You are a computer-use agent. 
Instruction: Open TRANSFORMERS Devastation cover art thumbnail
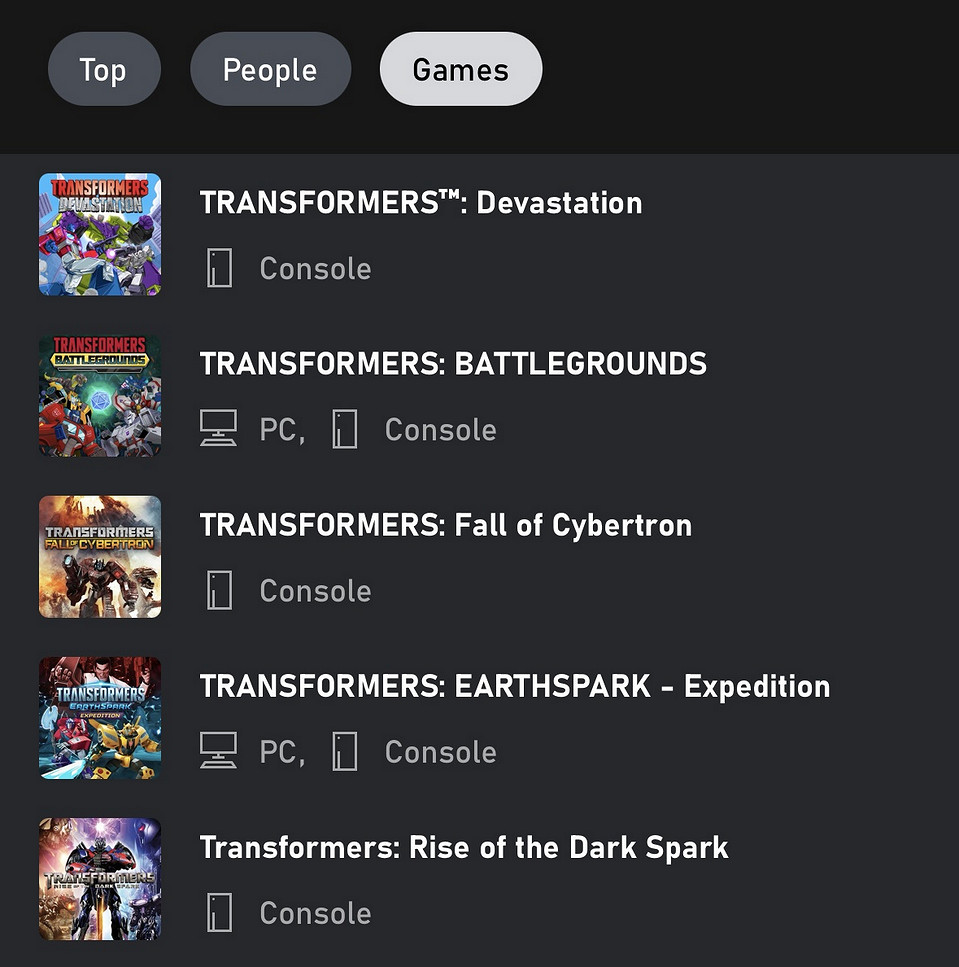(100, 235)
